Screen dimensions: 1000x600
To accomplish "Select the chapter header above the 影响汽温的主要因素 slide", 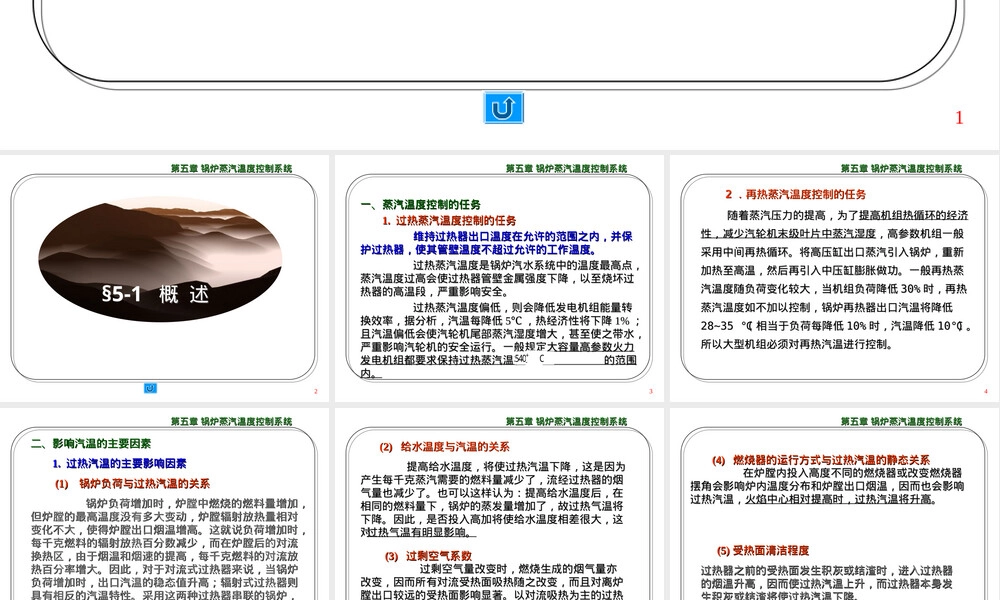I will (232, 421).
